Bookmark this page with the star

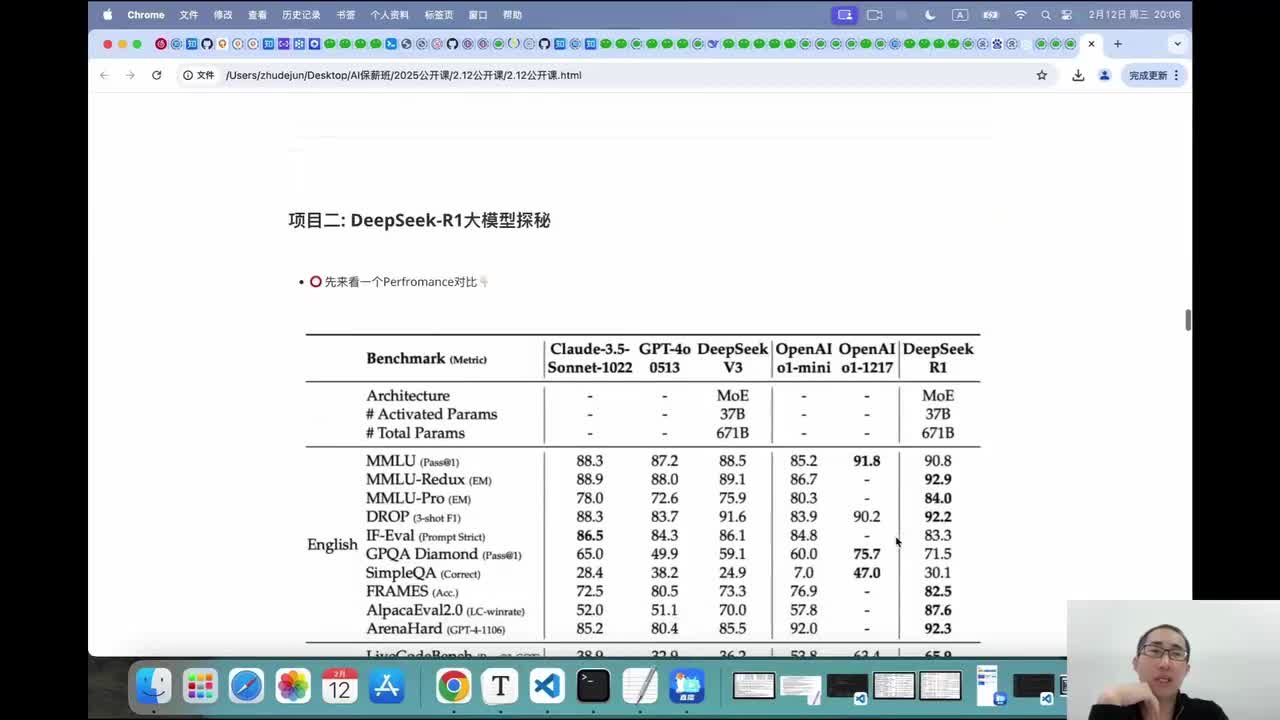[1041, 75]
